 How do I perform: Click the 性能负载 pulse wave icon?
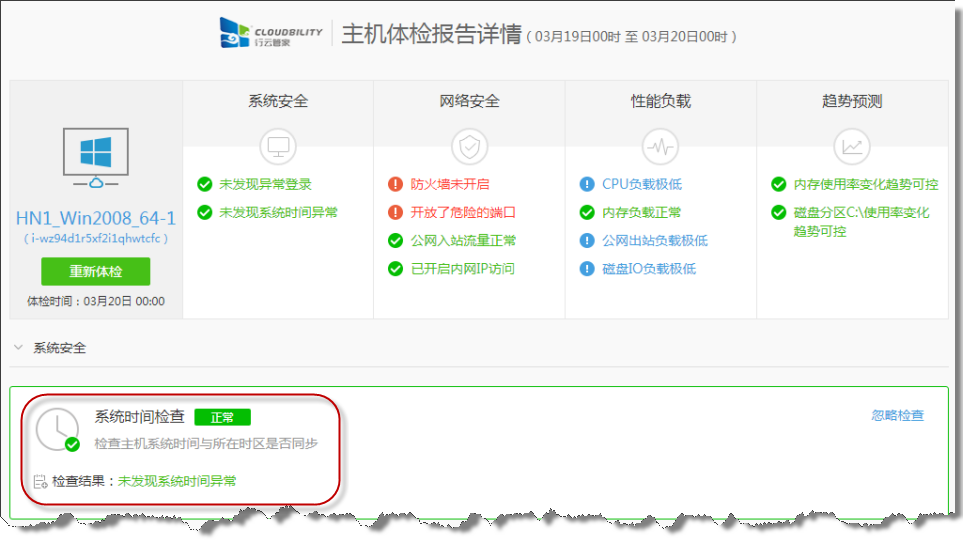coord(660,146)
